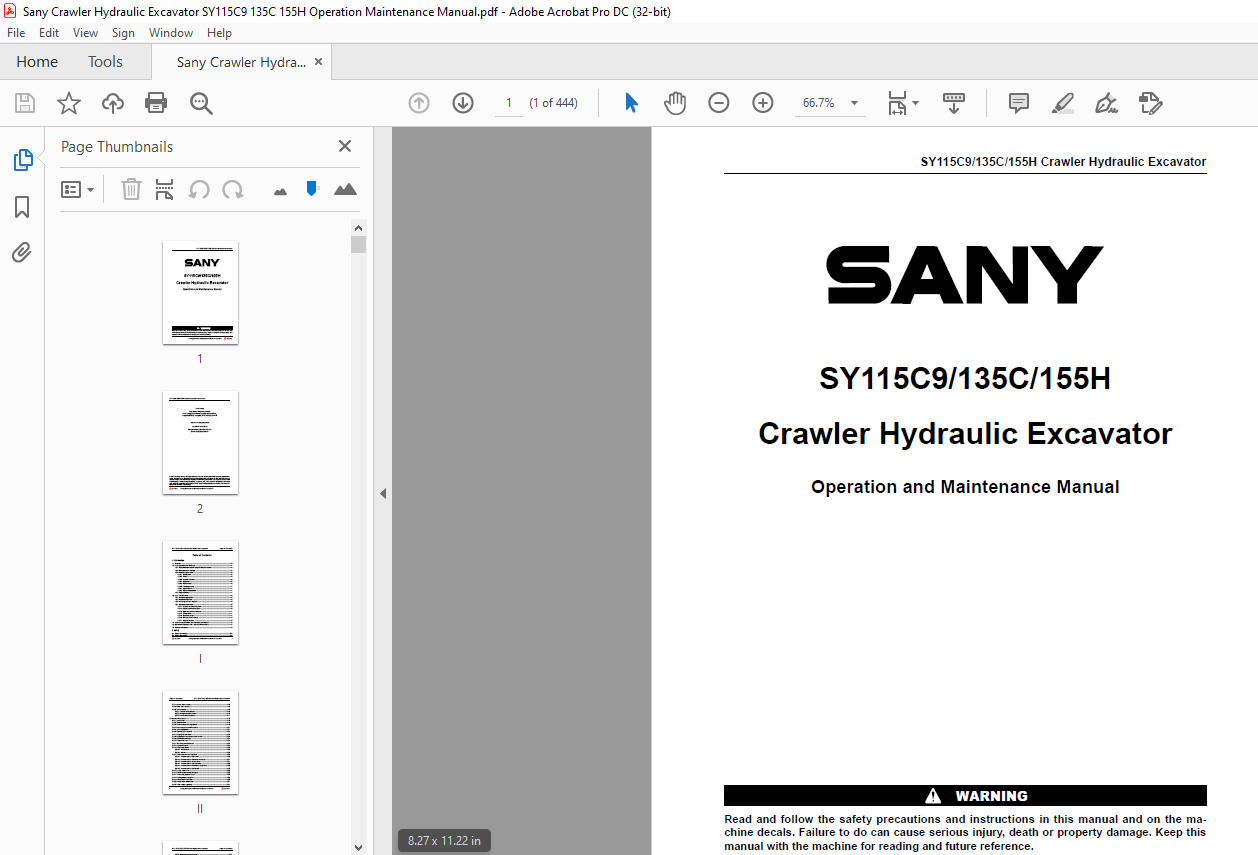The width and height of the screenshot is (1258, 855).
Task: Enlarge thumbnail size large mountain
Action: [345, 189]
